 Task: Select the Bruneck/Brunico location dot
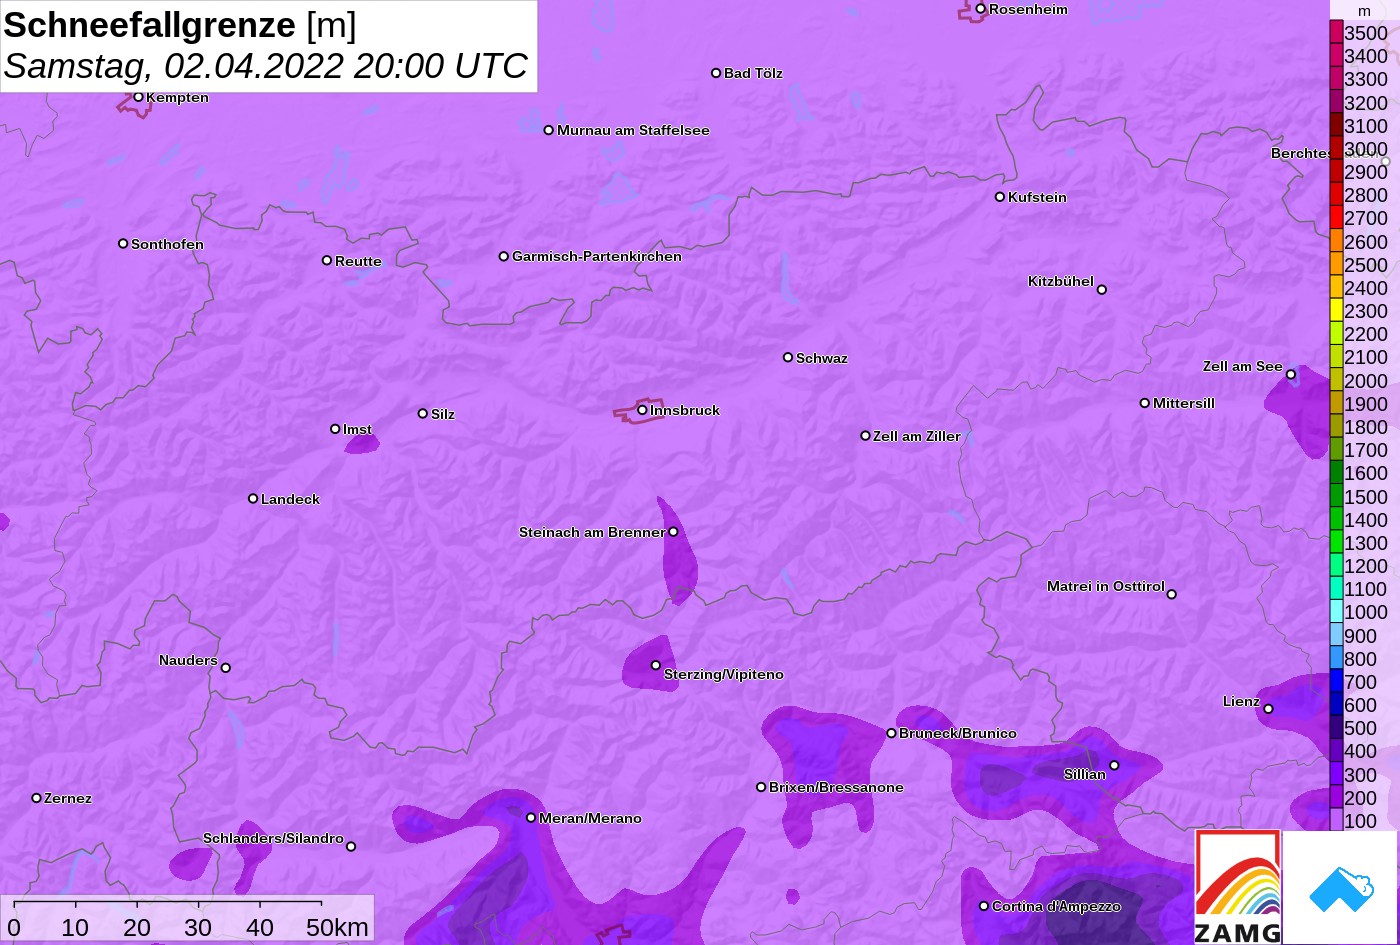(892, 733)
